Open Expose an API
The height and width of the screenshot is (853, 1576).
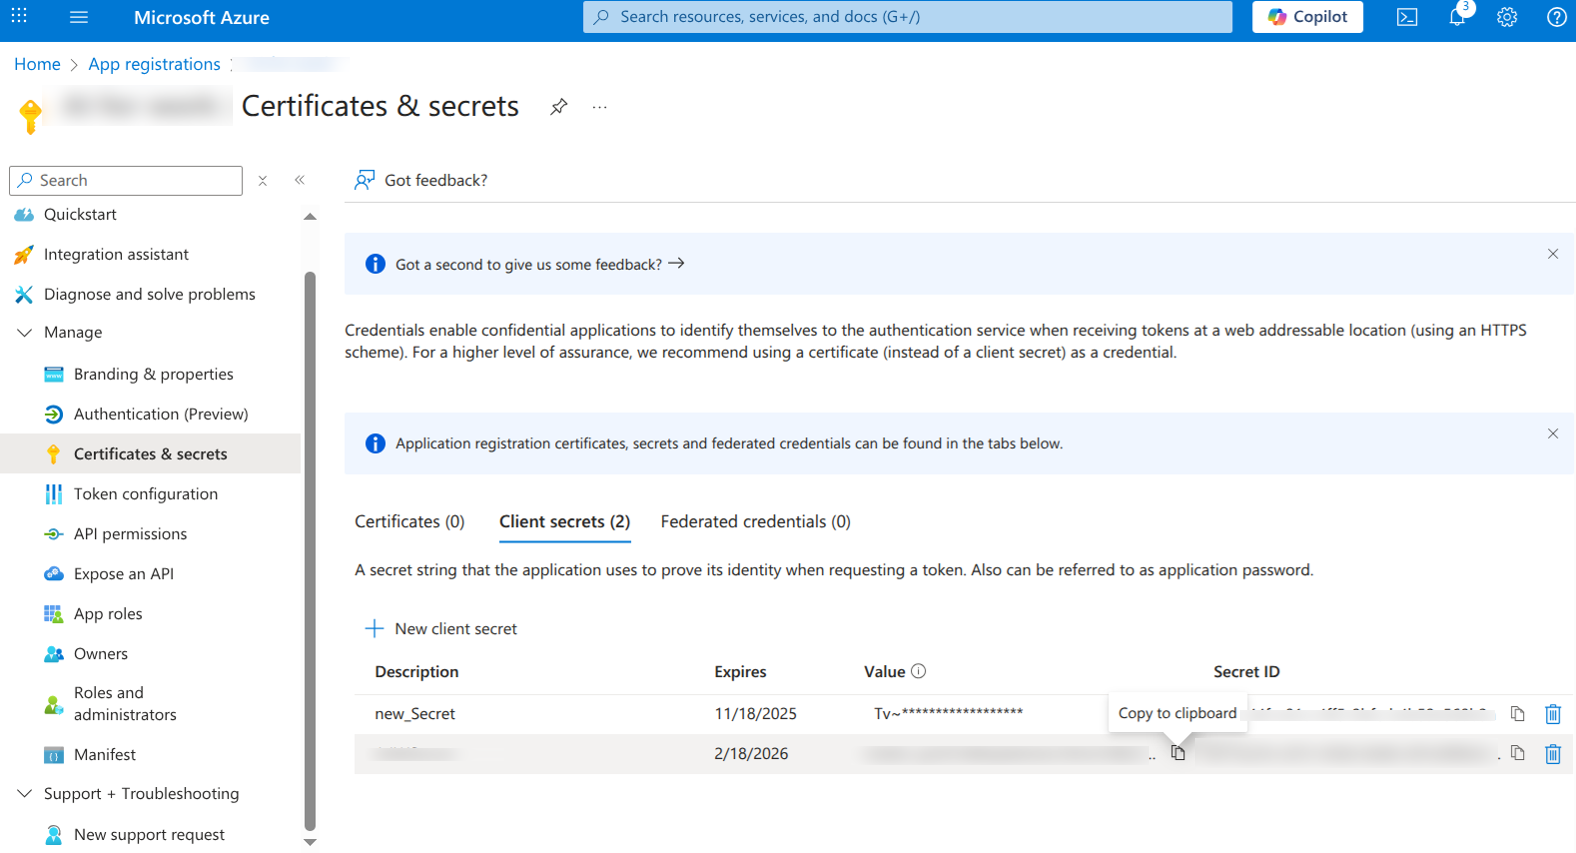123,574
